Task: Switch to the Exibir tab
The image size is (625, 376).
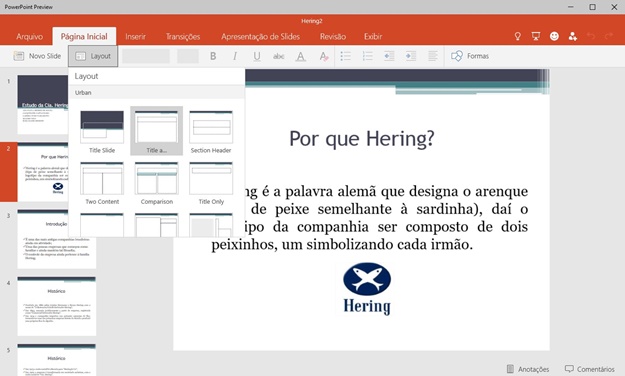Action: tap(373, 37)
